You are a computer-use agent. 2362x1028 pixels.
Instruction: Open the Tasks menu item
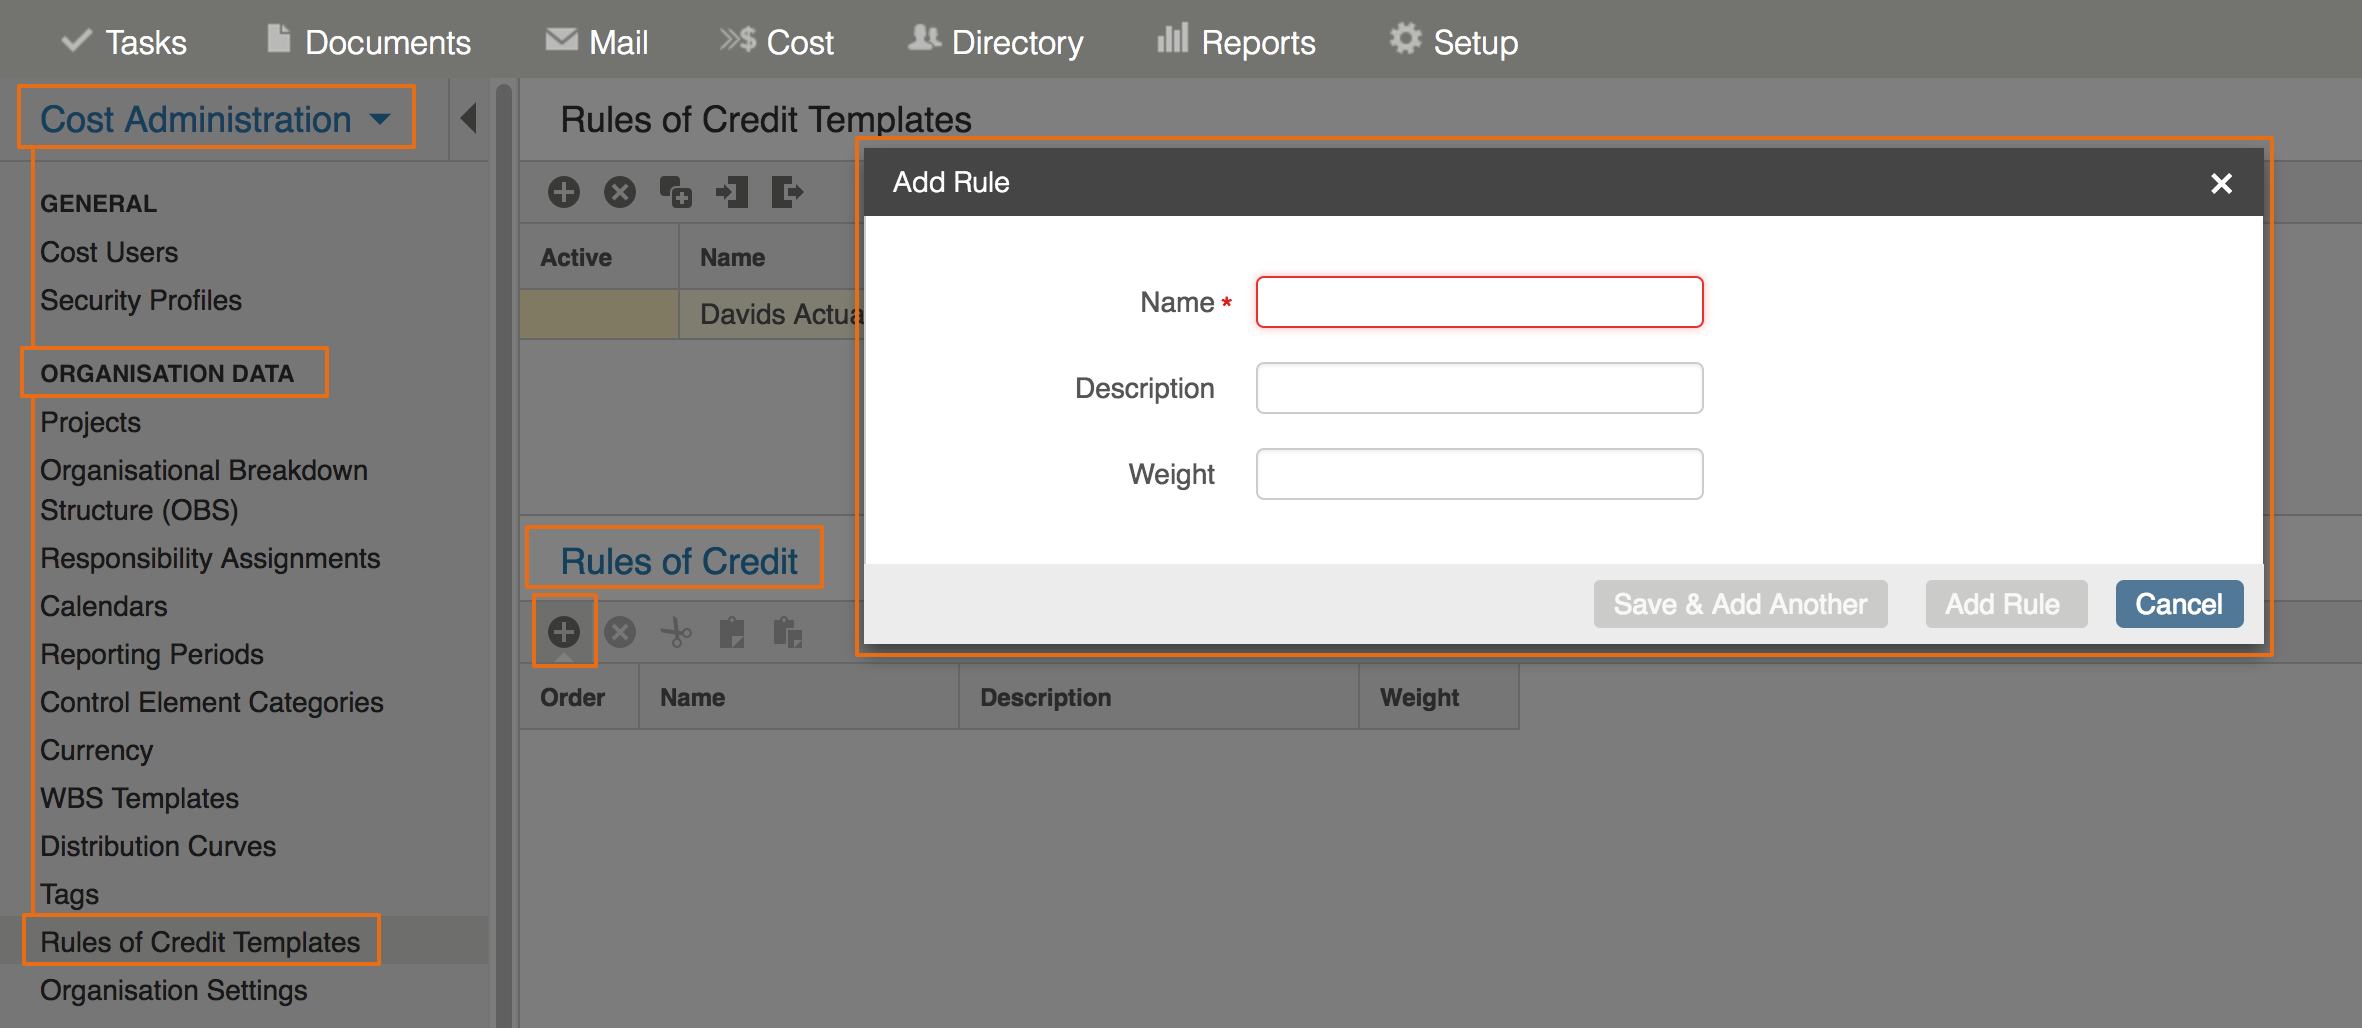coord(124,42)
